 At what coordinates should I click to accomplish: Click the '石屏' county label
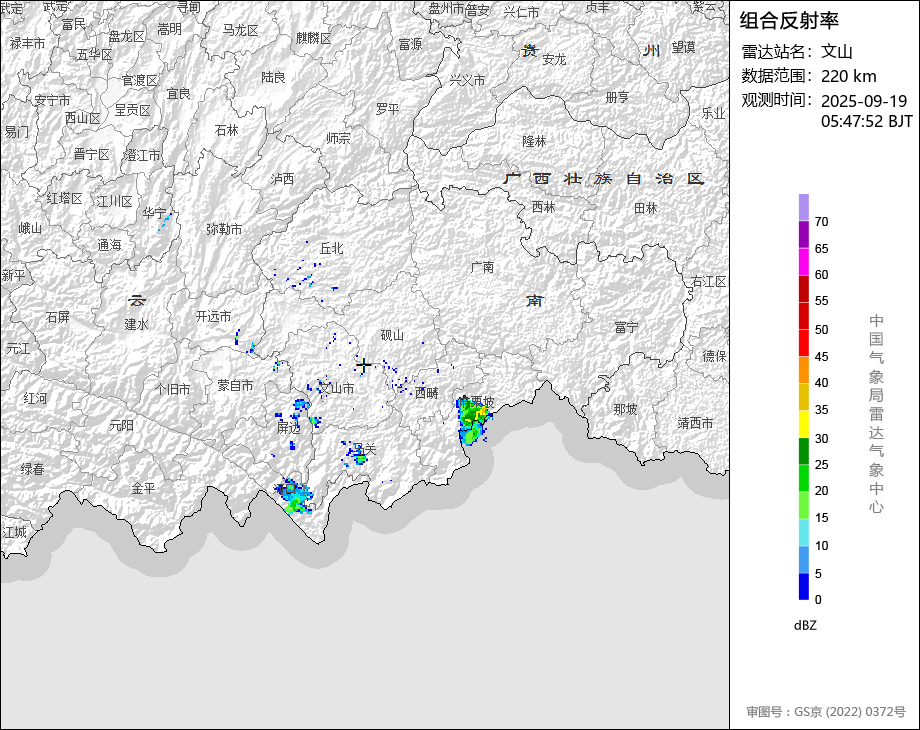tap(58, 317)
